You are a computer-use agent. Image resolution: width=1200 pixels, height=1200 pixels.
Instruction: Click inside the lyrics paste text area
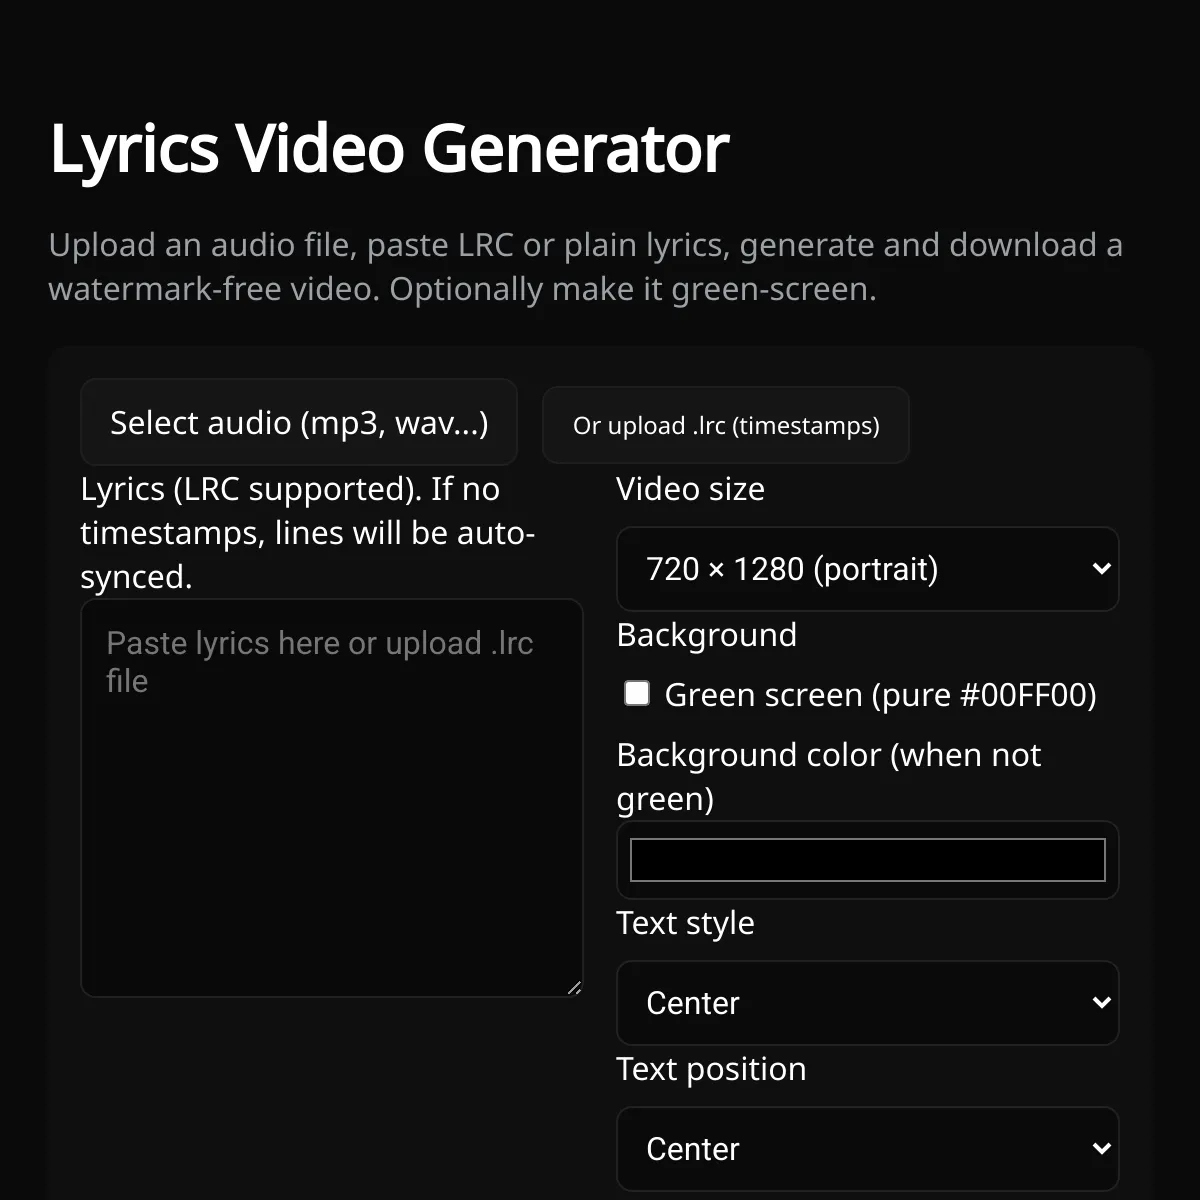pos(332,798)
